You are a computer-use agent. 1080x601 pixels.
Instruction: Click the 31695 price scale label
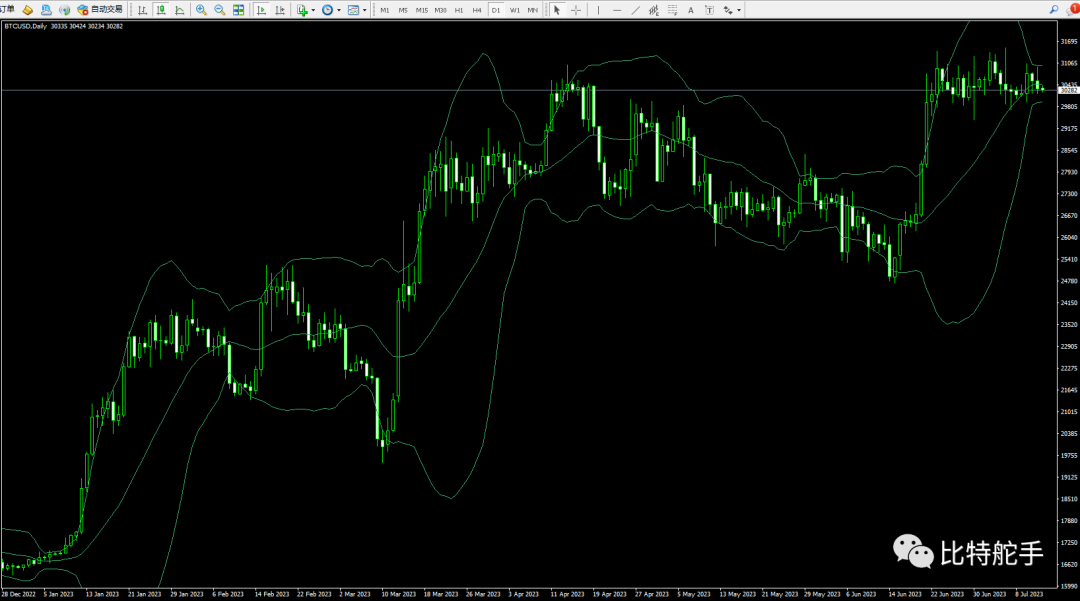click(x=1069, y=41)
